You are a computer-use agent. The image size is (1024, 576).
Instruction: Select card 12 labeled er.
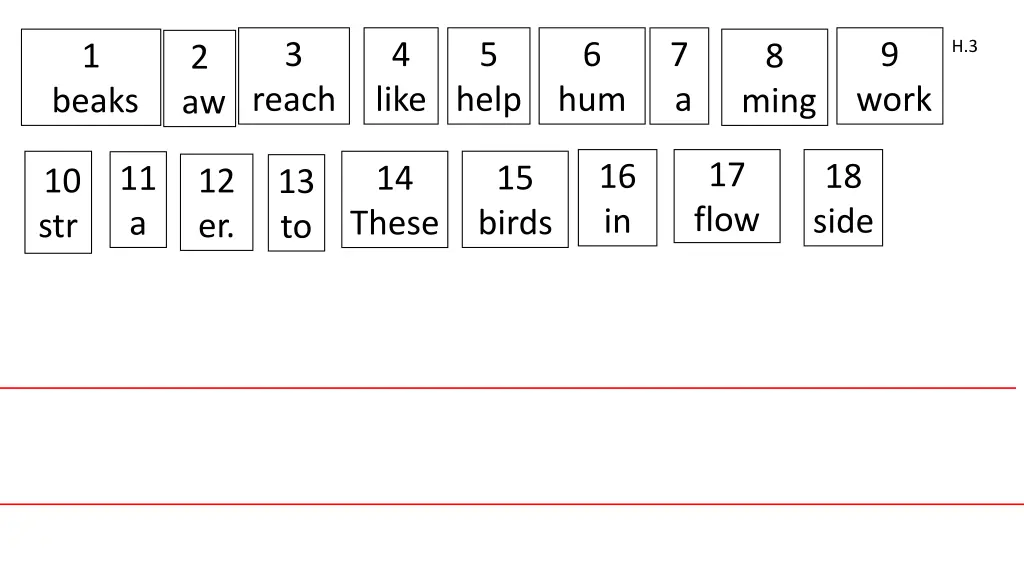[216, 203]
